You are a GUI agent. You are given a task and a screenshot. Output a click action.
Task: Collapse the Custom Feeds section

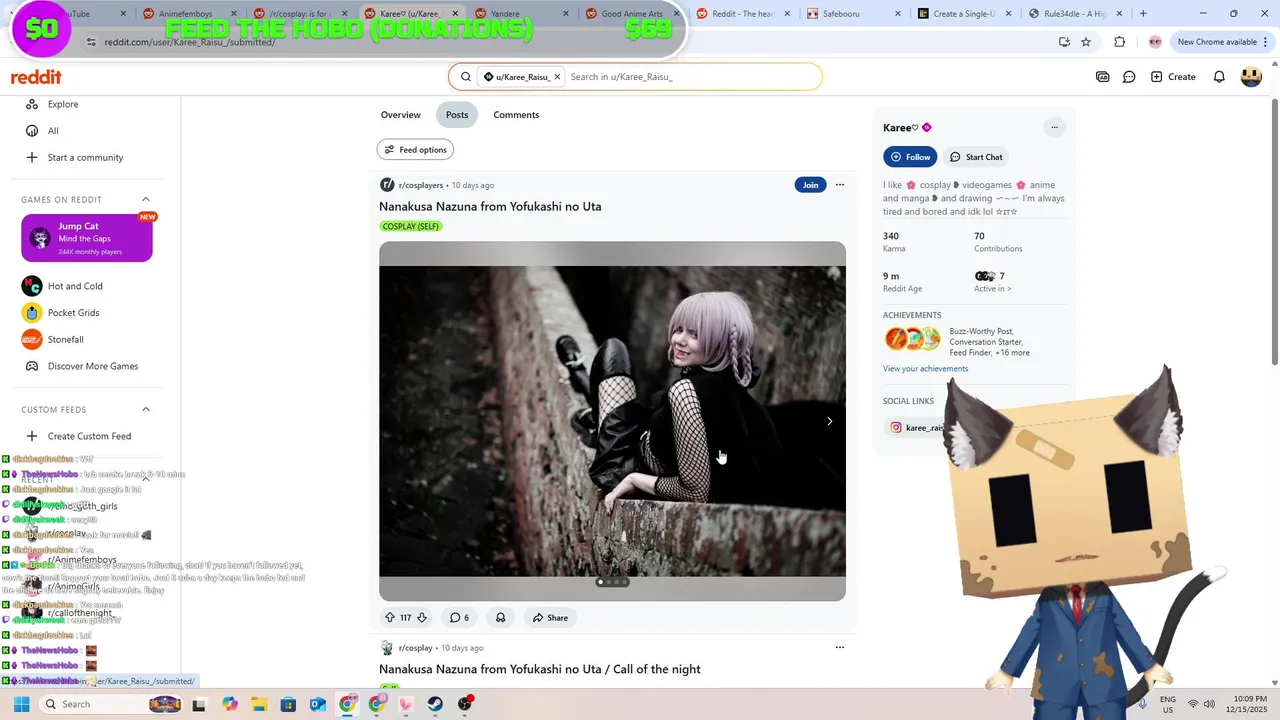(x=145, y=409)
